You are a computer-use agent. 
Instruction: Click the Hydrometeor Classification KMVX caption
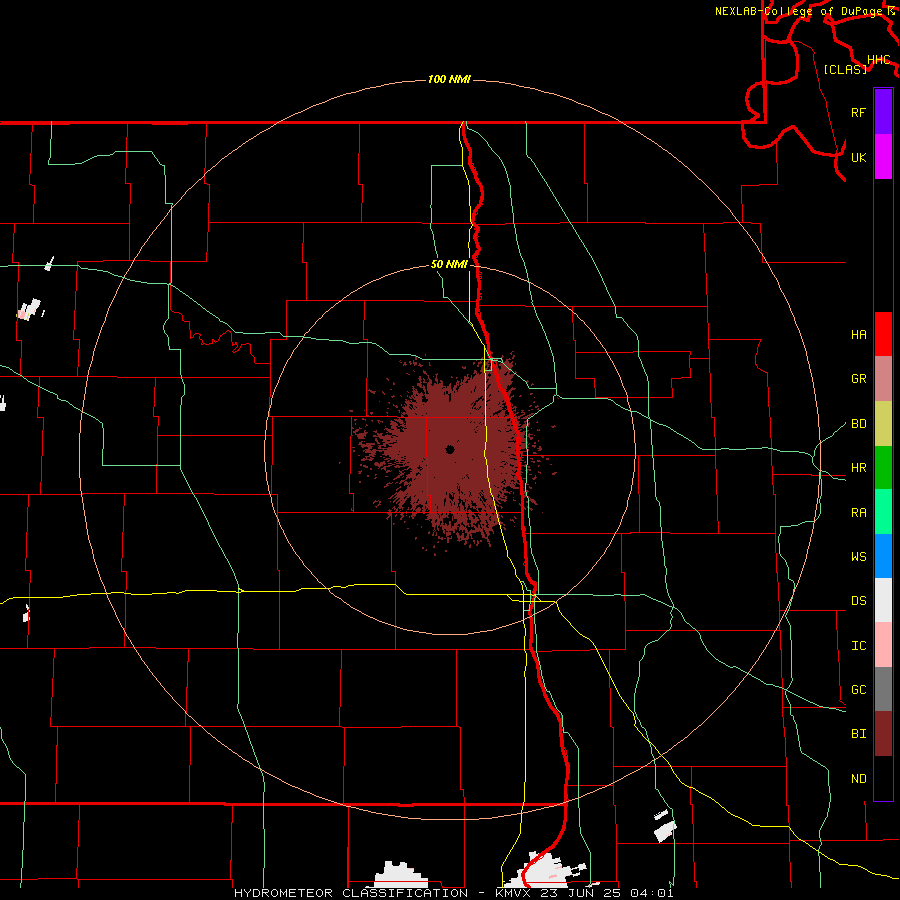coord(453,893)
